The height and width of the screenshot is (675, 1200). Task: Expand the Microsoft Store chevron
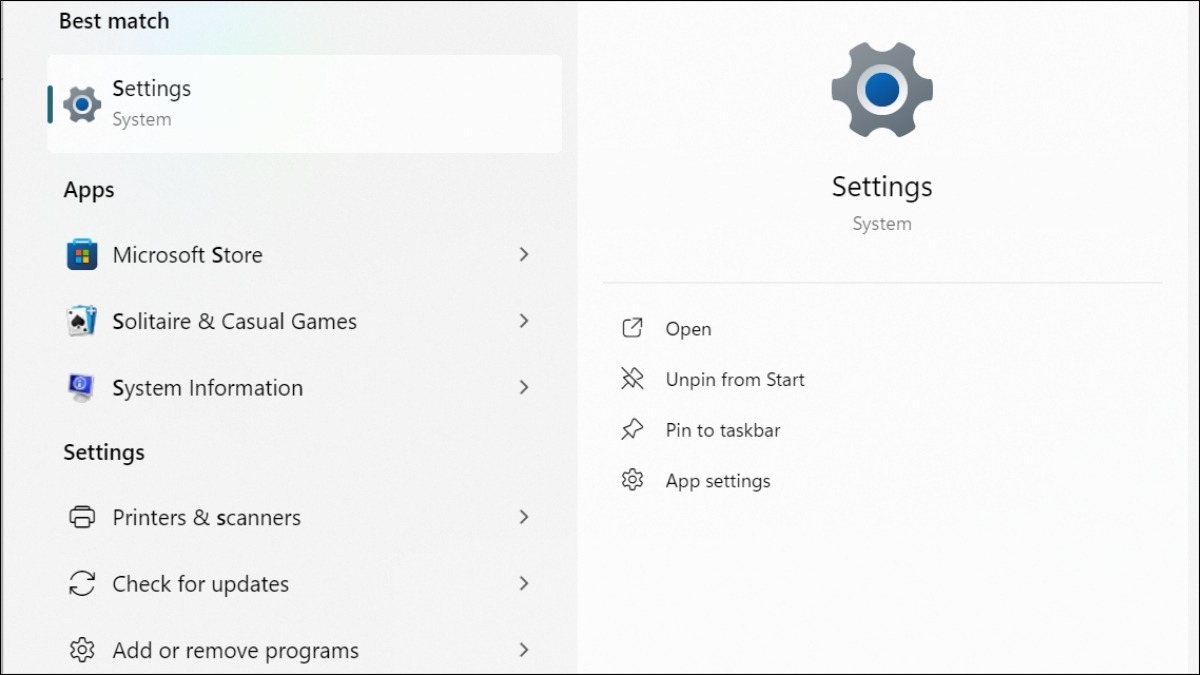pos(523,255)
